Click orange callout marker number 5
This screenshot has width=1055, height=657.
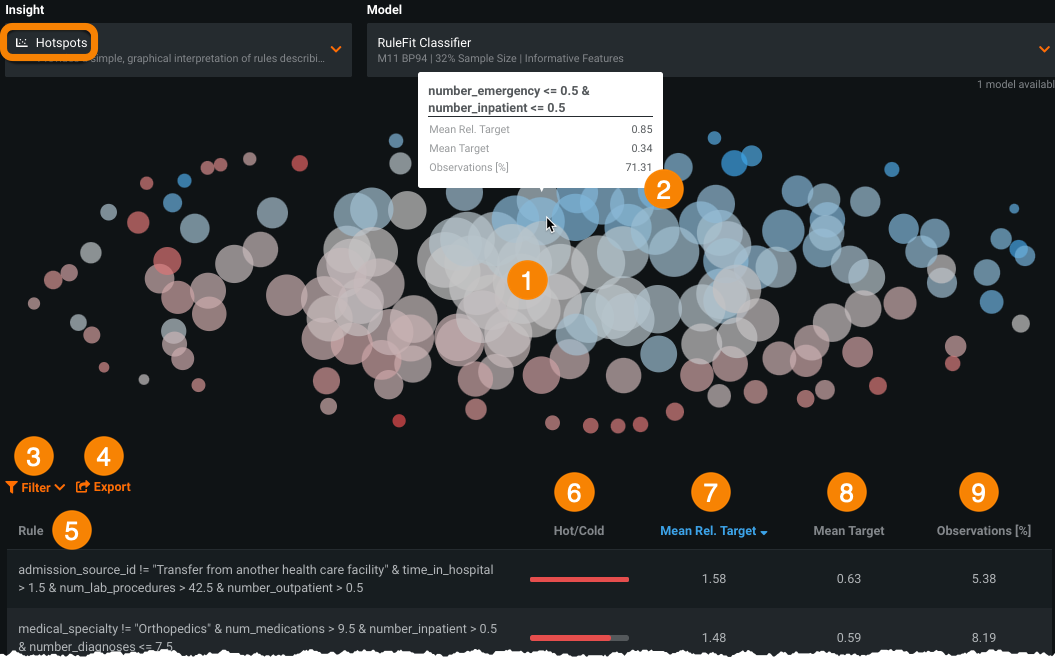click(71, 530)
